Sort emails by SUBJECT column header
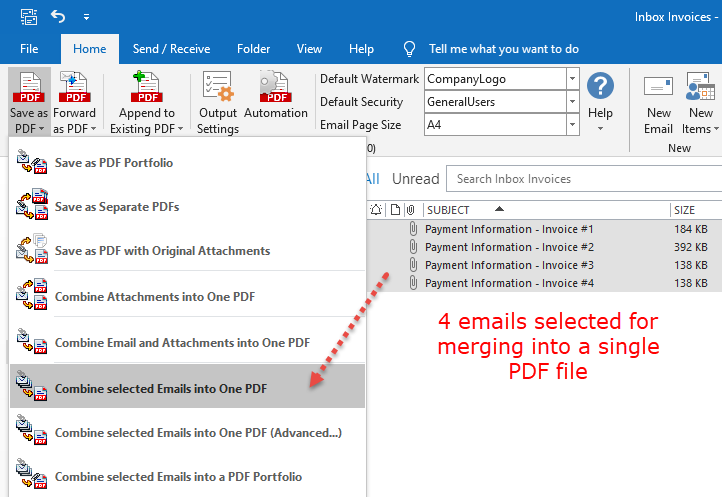The width and height of the screenshot is (722, 497). [x=448, y=210]
